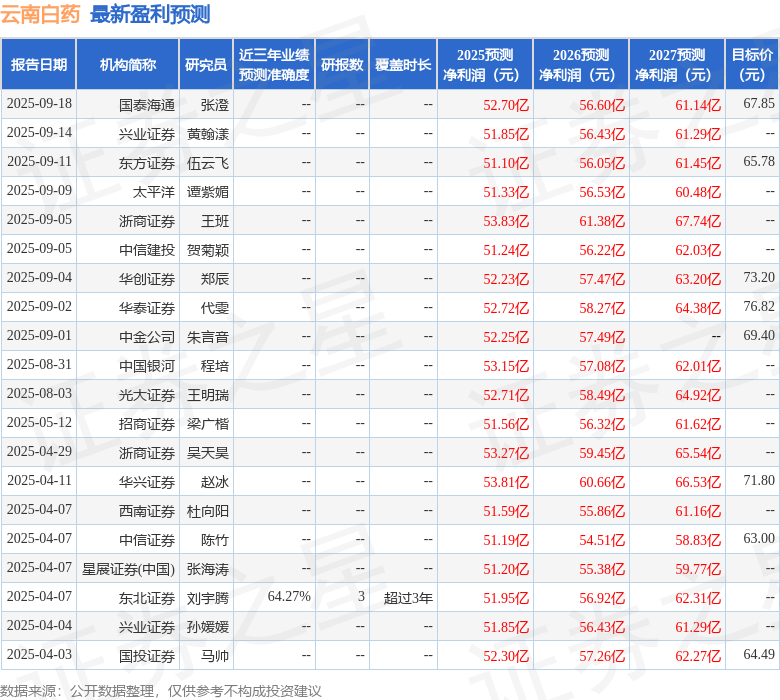The height and width of the screenshot is (700, 780).
Task: Select the 星展证券(中国) institution cell
Action: [128, 569]
